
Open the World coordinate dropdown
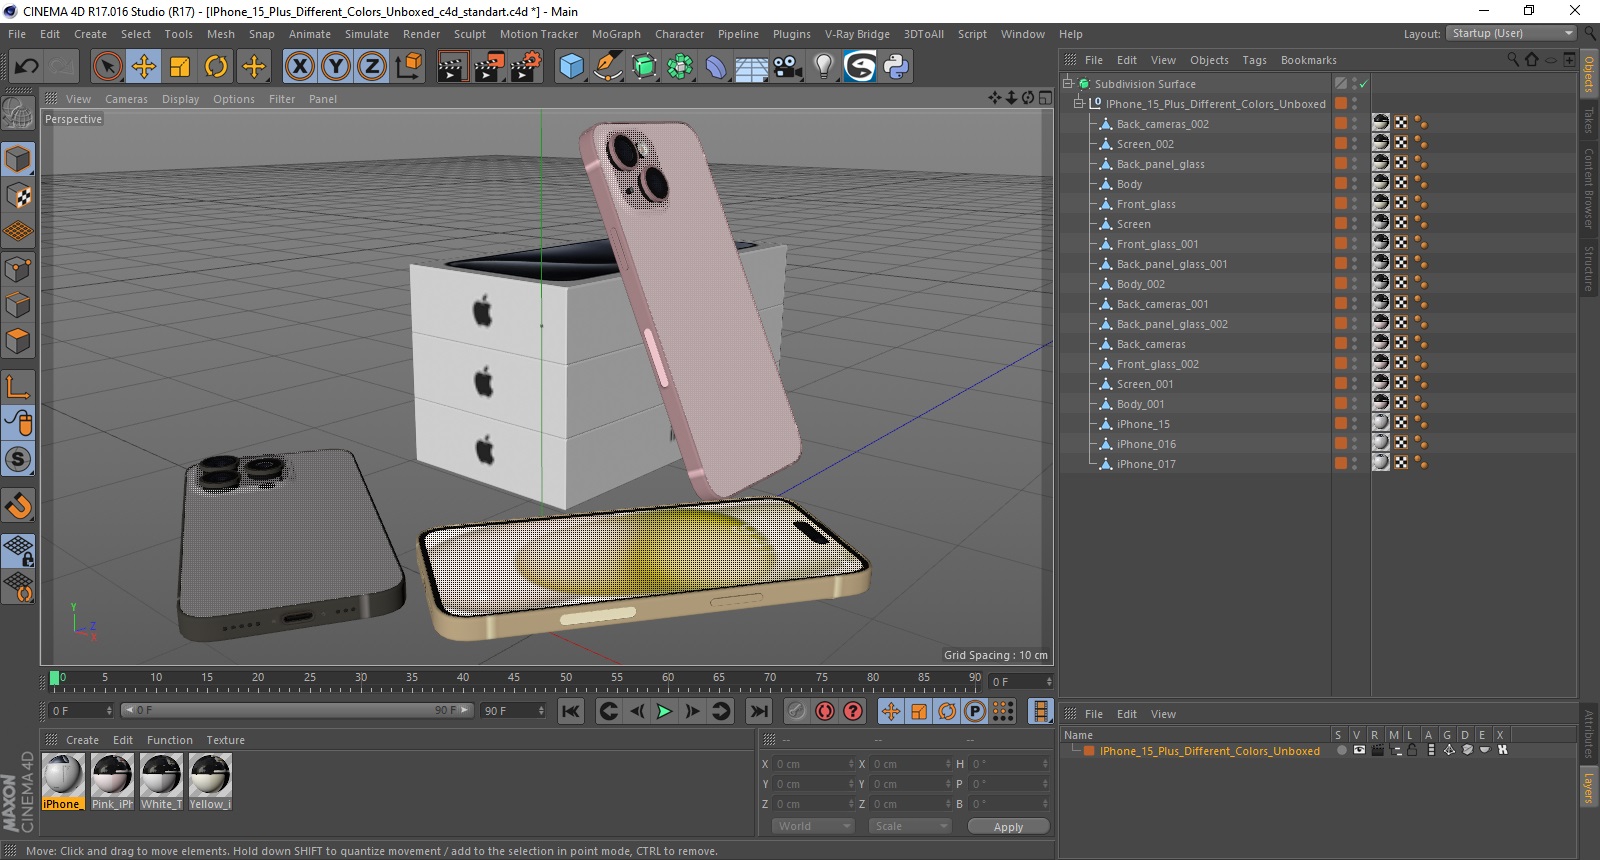[x=813, y=826]
